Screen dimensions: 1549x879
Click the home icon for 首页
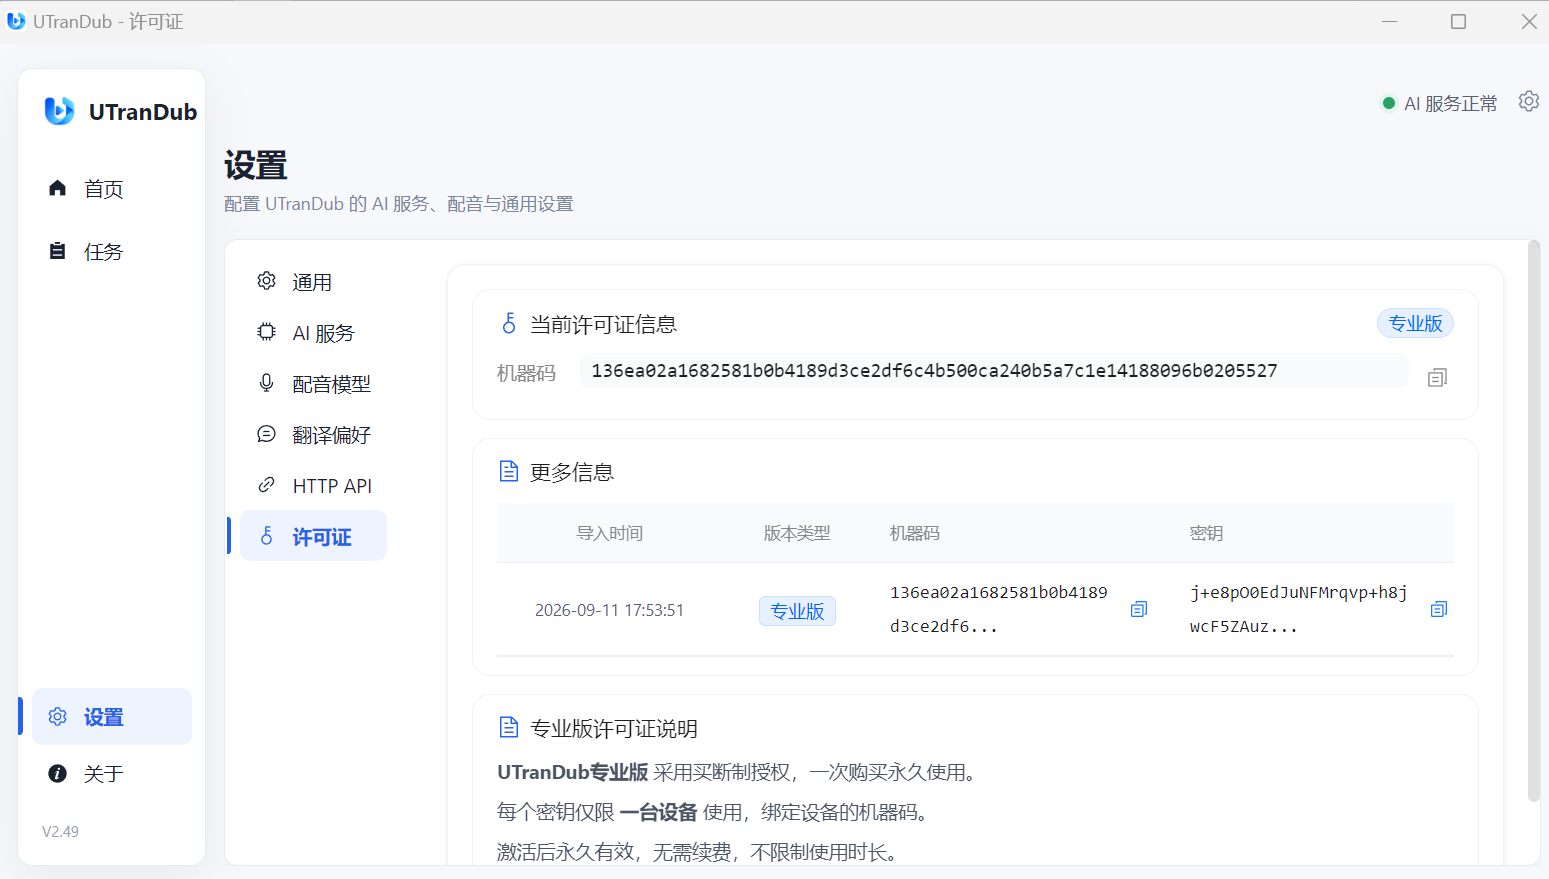(58, 188)
